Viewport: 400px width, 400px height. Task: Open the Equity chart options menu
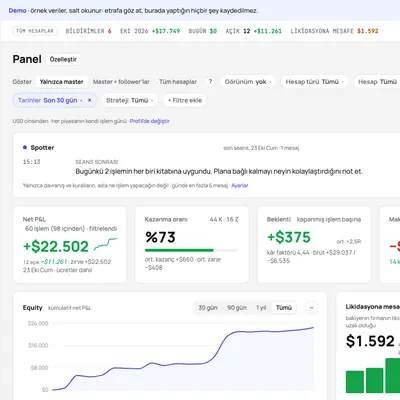click(x=312, y=308)
